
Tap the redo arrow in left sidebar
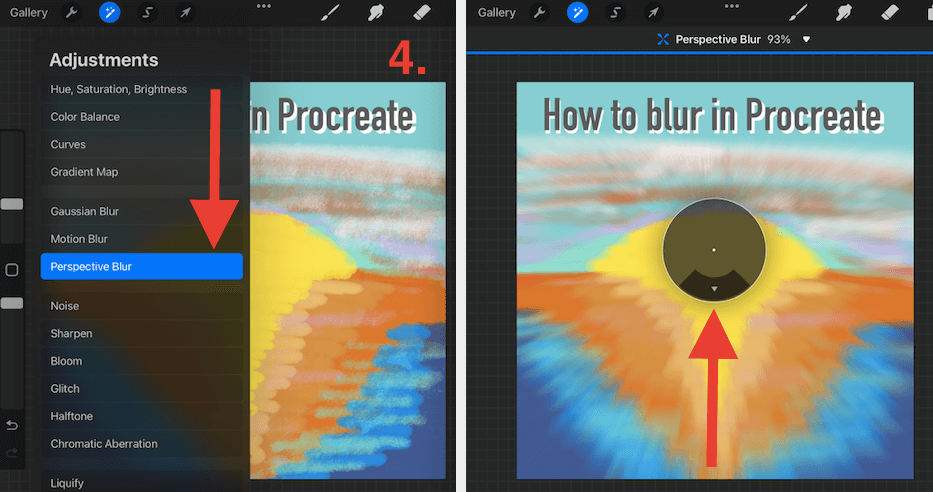[x=12, y=453]
